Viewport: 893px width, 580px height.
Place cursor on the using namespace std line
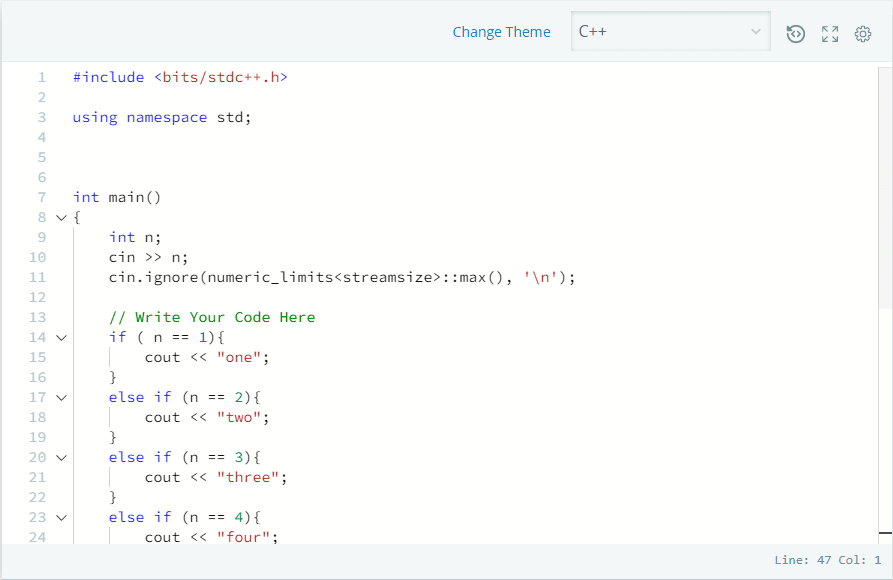[x=160, y=117]
